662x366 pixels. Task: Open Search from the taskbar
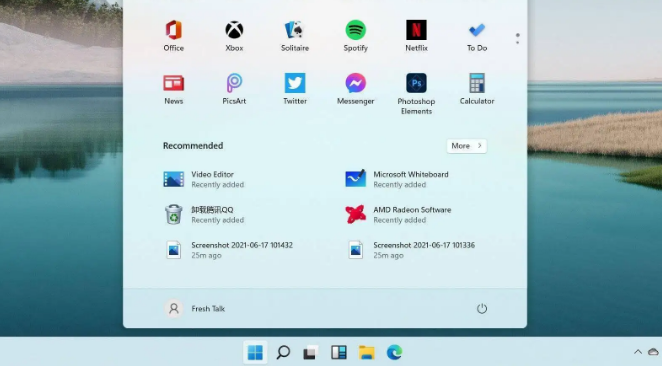pyautogui.click(x=283, y=352)
